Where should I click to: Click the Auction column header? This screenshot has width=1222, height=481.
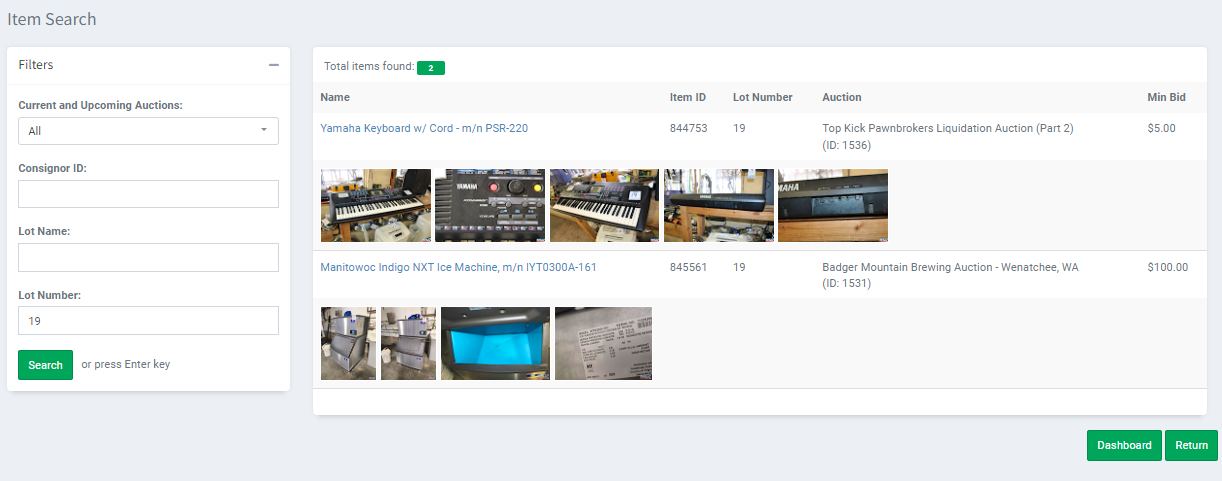(841, 97)
